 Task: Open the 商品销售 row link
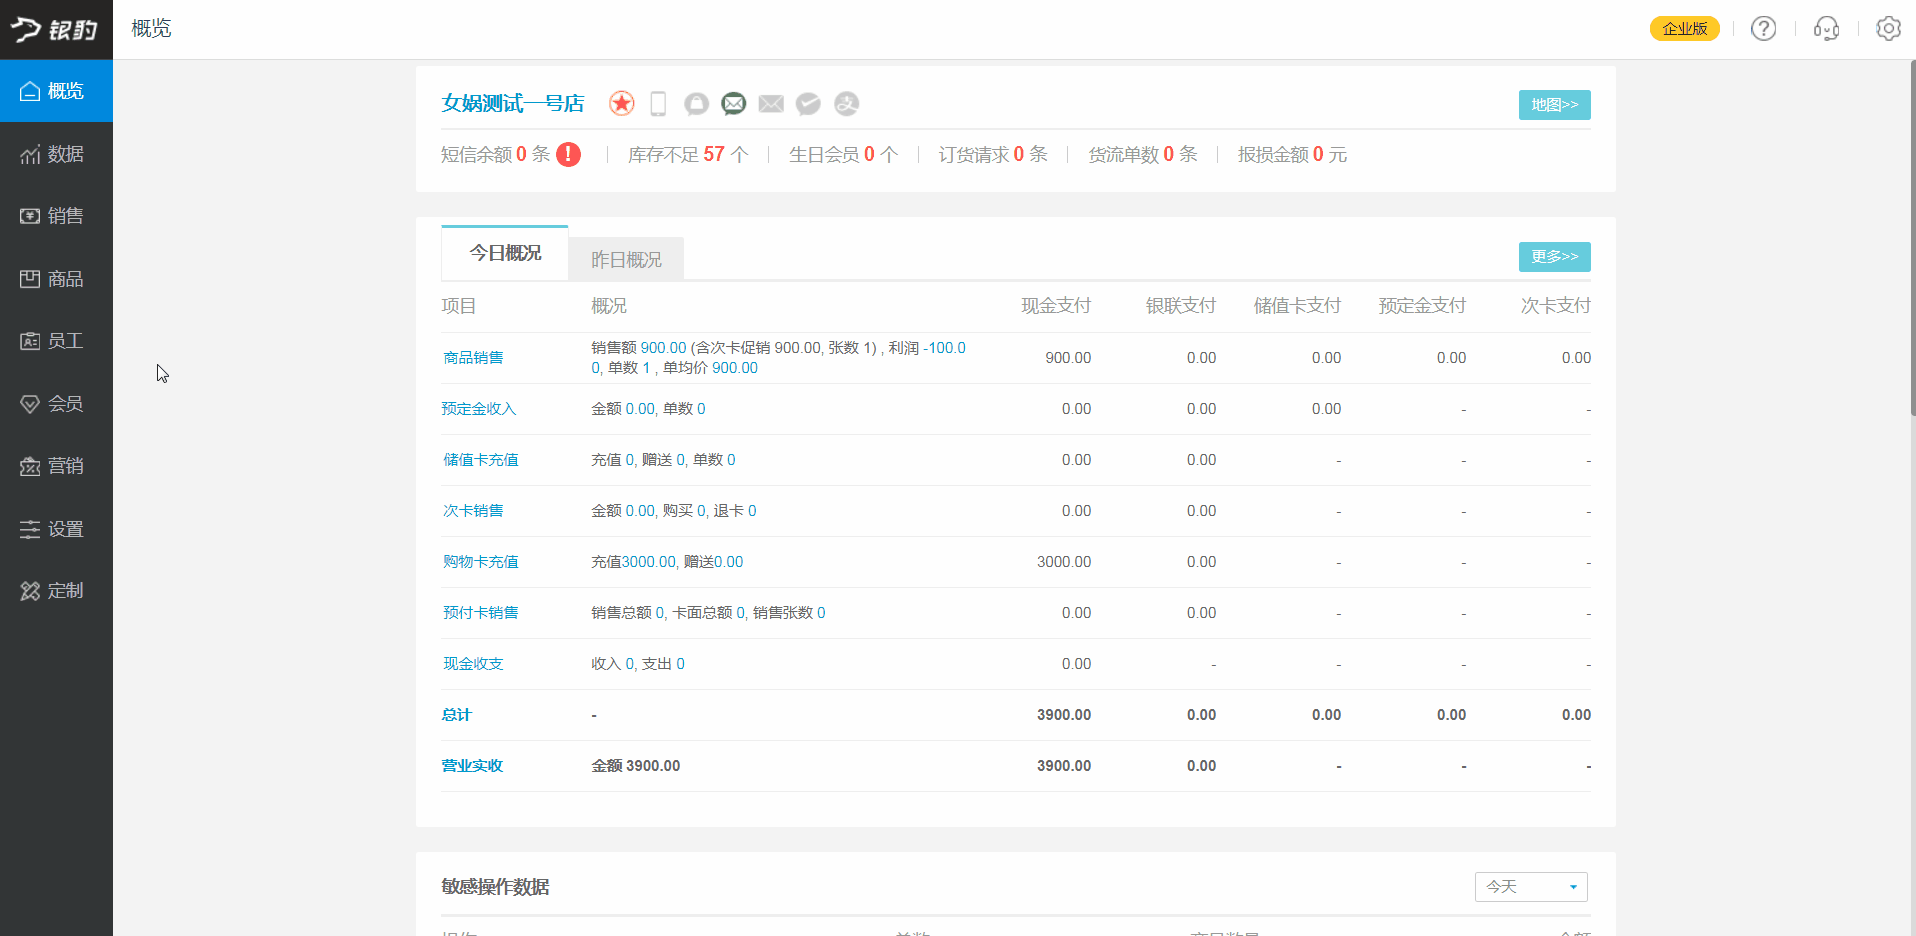point(473,358)
